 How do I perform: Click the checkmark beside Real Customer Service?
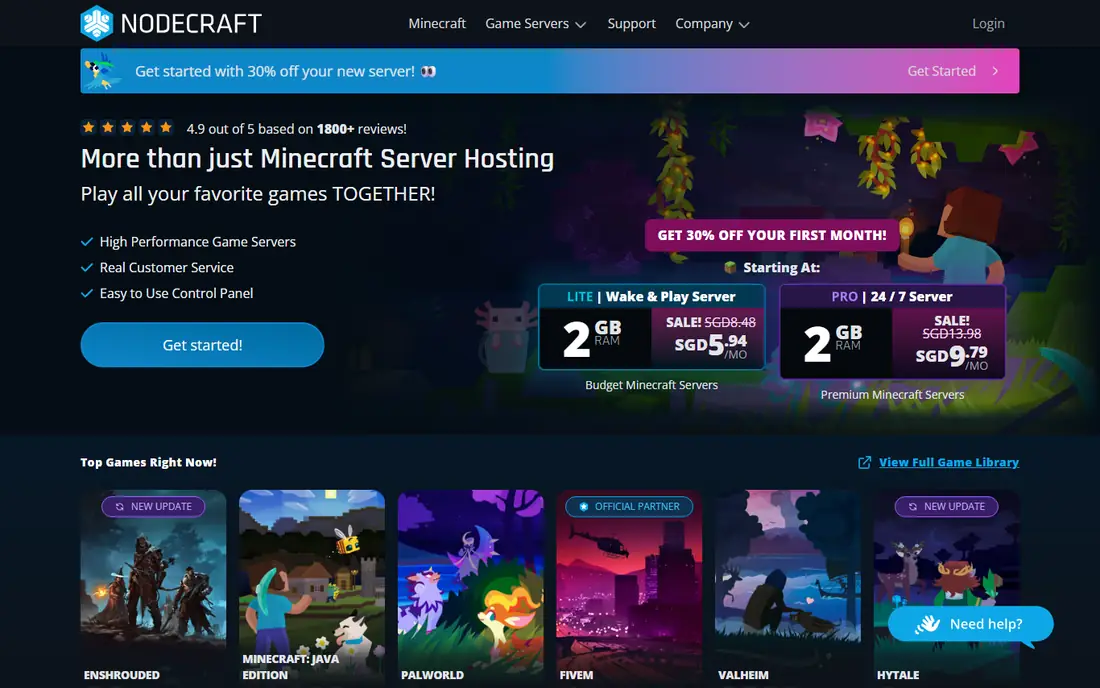[x=87, y=267]
